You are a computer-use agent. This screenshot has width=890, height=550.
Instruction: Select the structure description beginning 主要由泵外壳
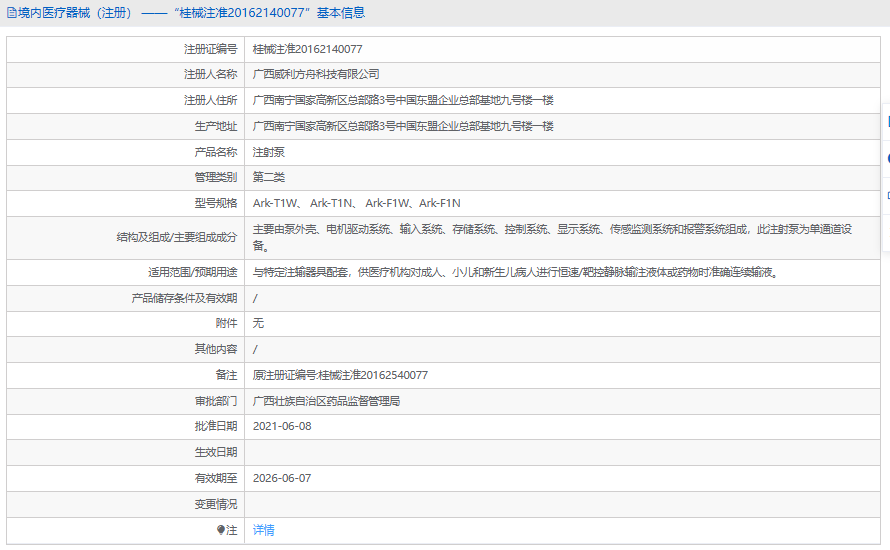pyautogui.click(x=552, y=237)
